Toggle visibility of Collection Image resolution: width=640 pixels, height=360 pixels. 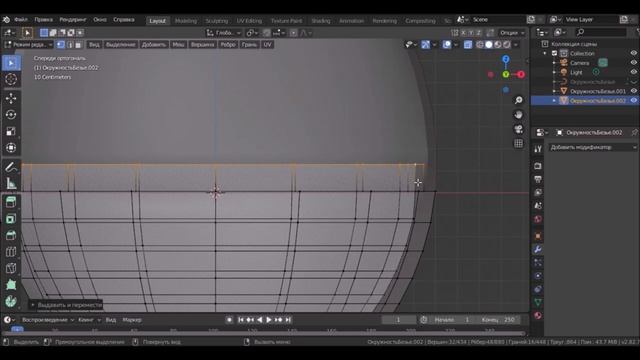[x=633, y=53]
